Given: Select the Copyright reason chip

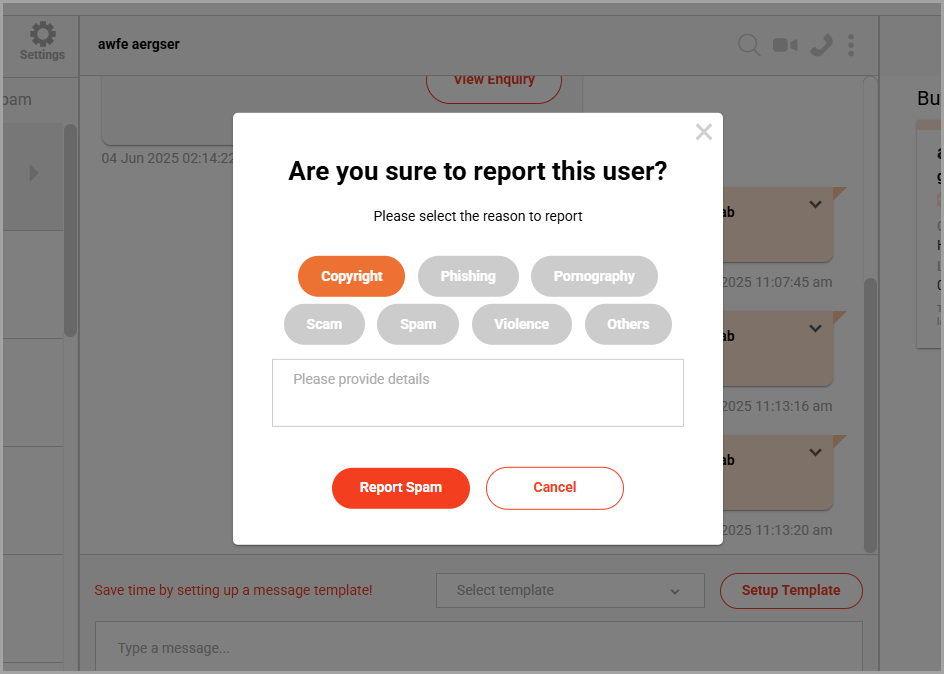Looking at the screenshot, I should (x=352, y=276).
